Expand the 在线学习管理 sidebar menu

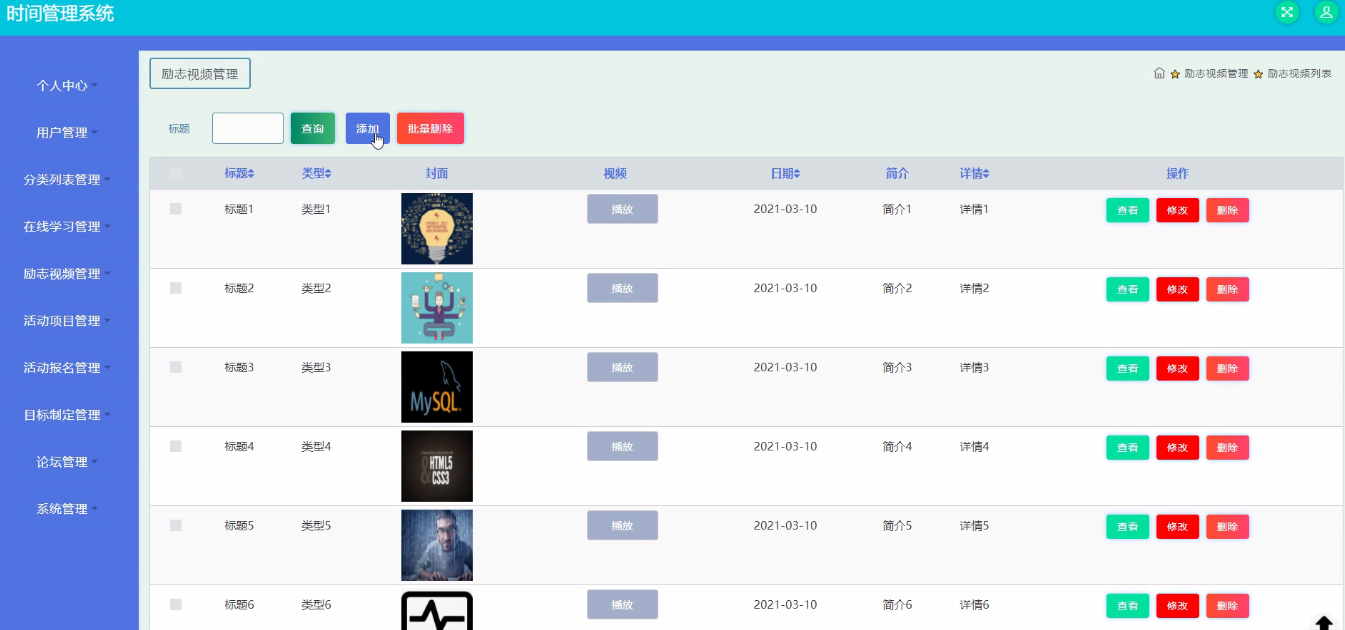(x=69, y=227)
